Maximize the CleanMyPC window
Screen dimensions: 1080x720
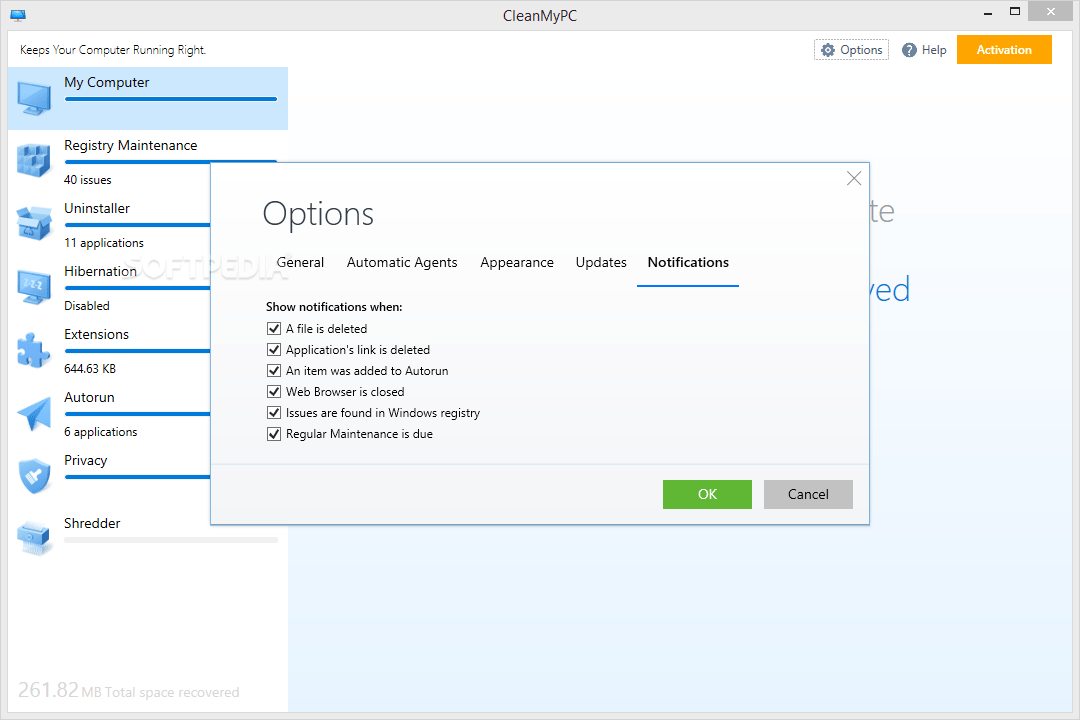coord(1015,12)
